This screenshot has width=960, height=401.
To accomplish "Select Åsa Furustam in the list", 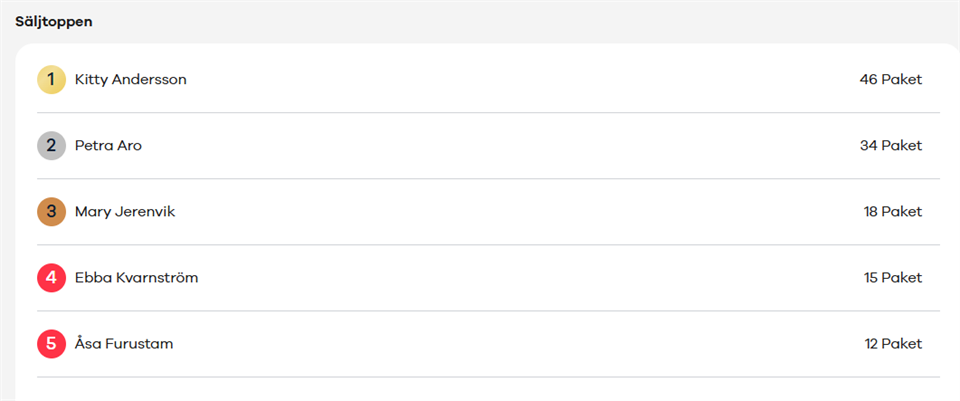I will [x=124, y=343].
